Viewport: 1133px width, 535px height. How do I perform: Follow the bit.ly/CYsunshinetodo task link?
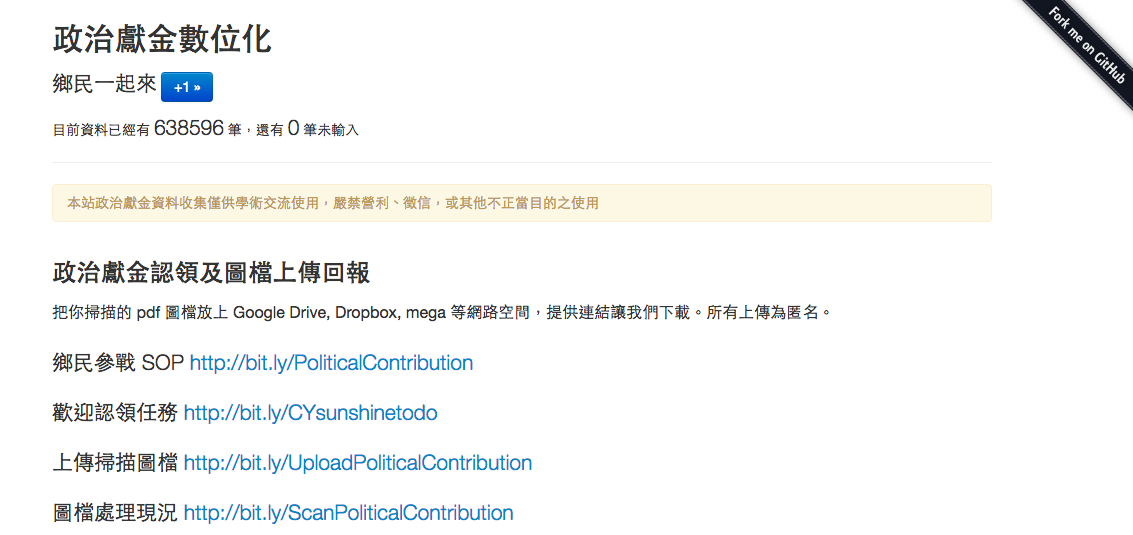point(310,413)
